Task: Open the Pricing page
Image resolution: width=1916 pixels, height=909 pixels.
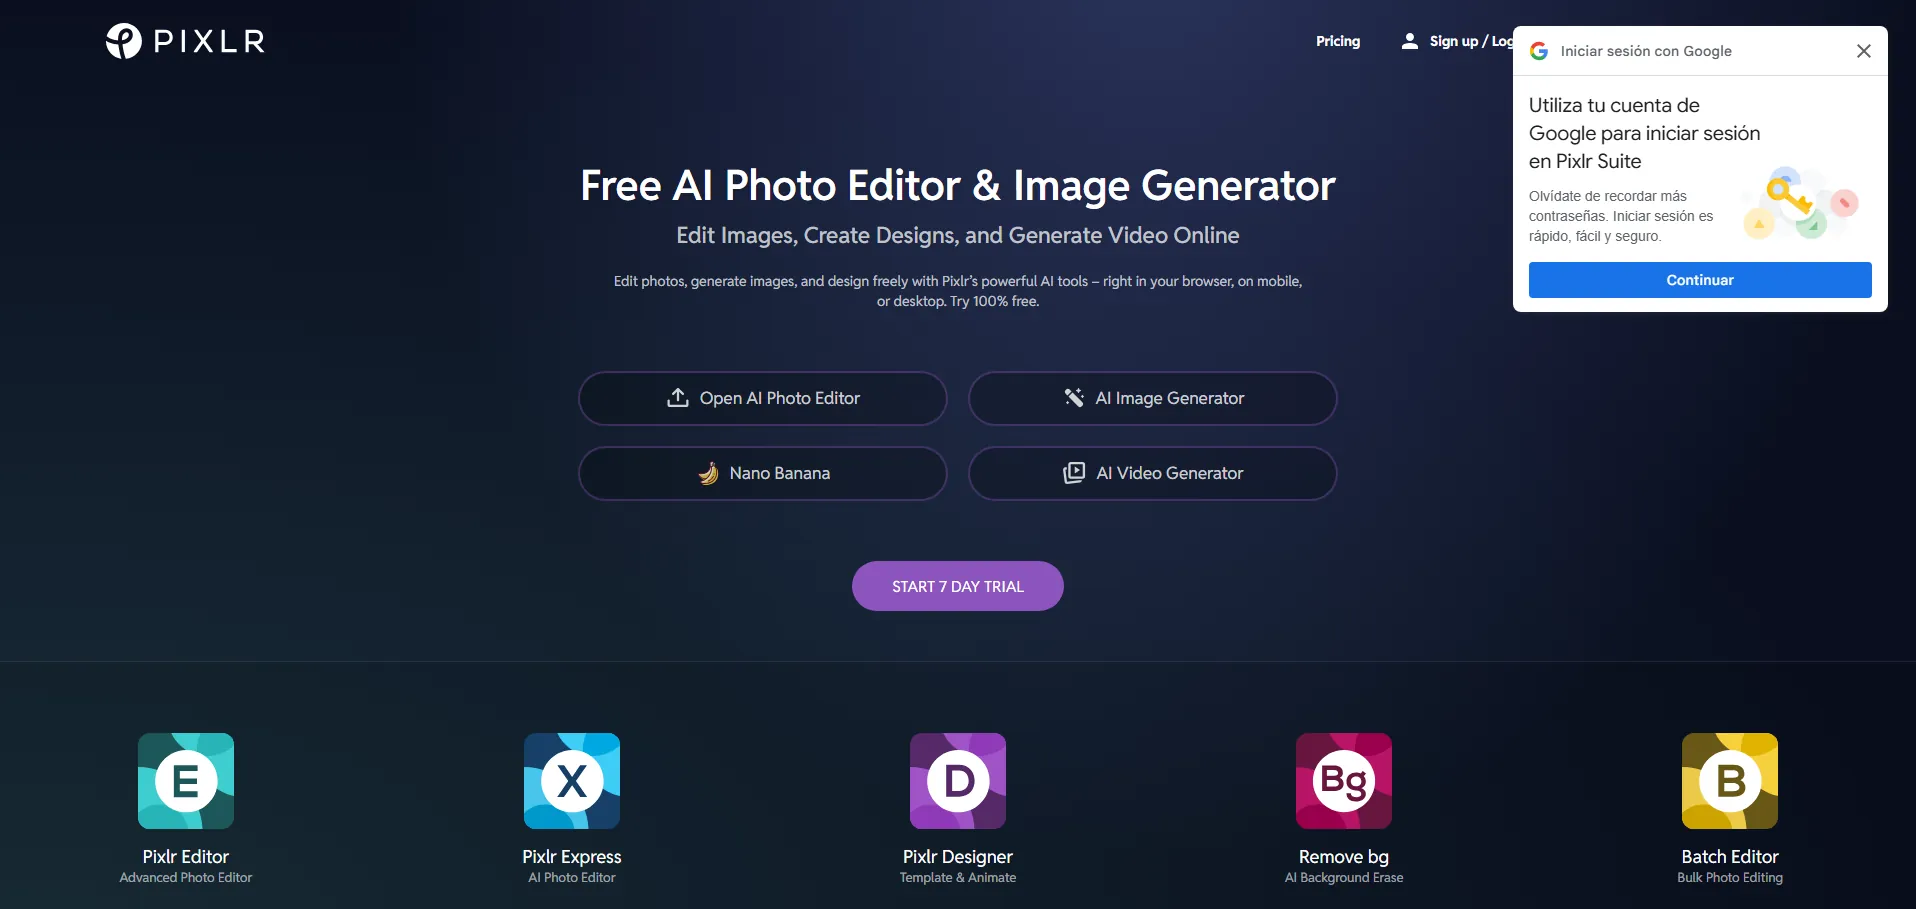Action: [x=1338, y=41]
